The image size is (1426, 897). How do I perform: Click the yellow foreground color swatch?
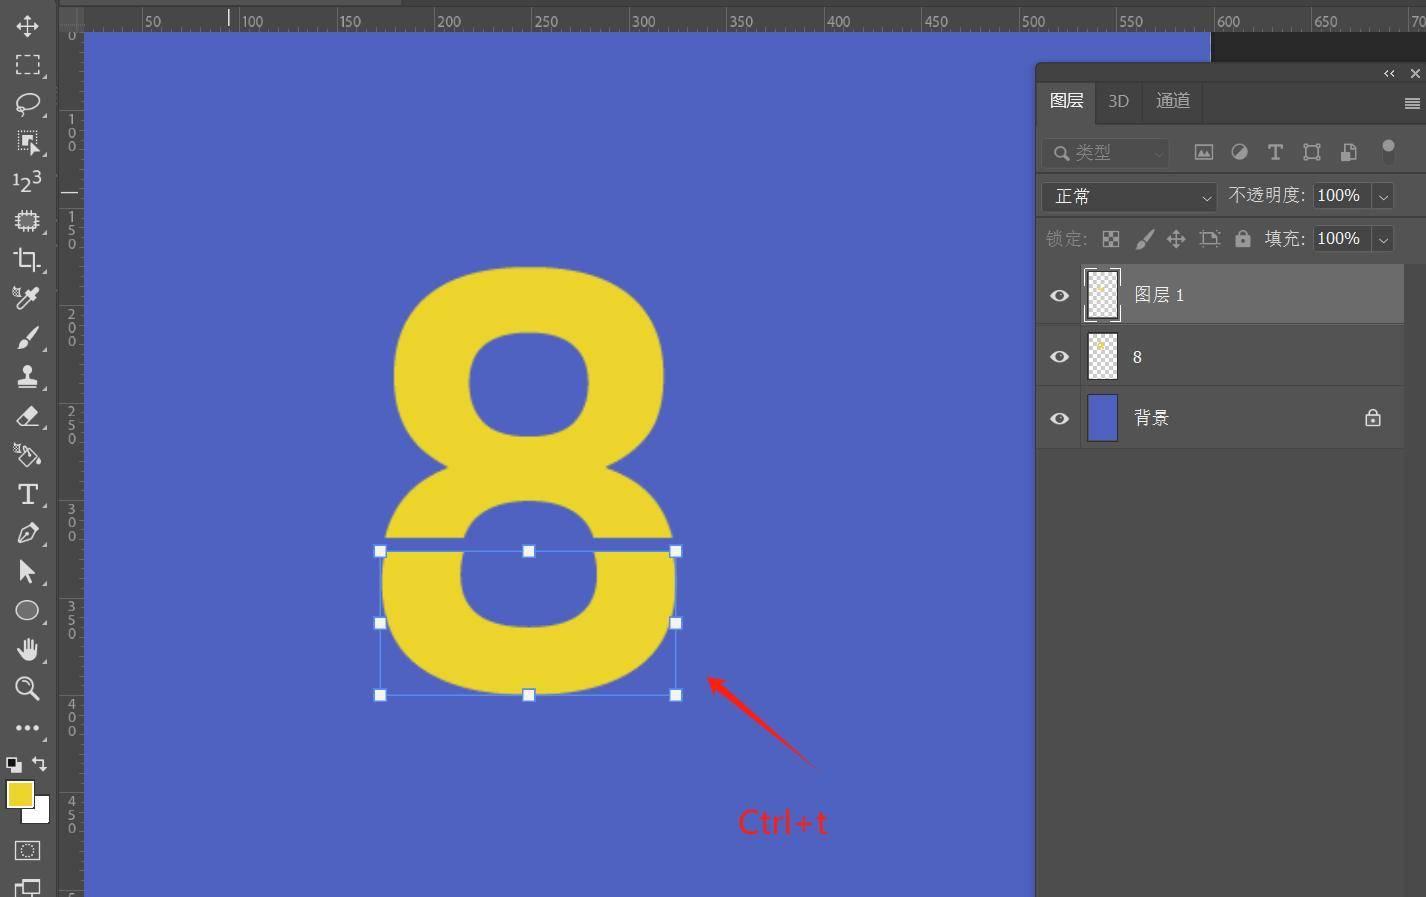[x=19, y=794]
